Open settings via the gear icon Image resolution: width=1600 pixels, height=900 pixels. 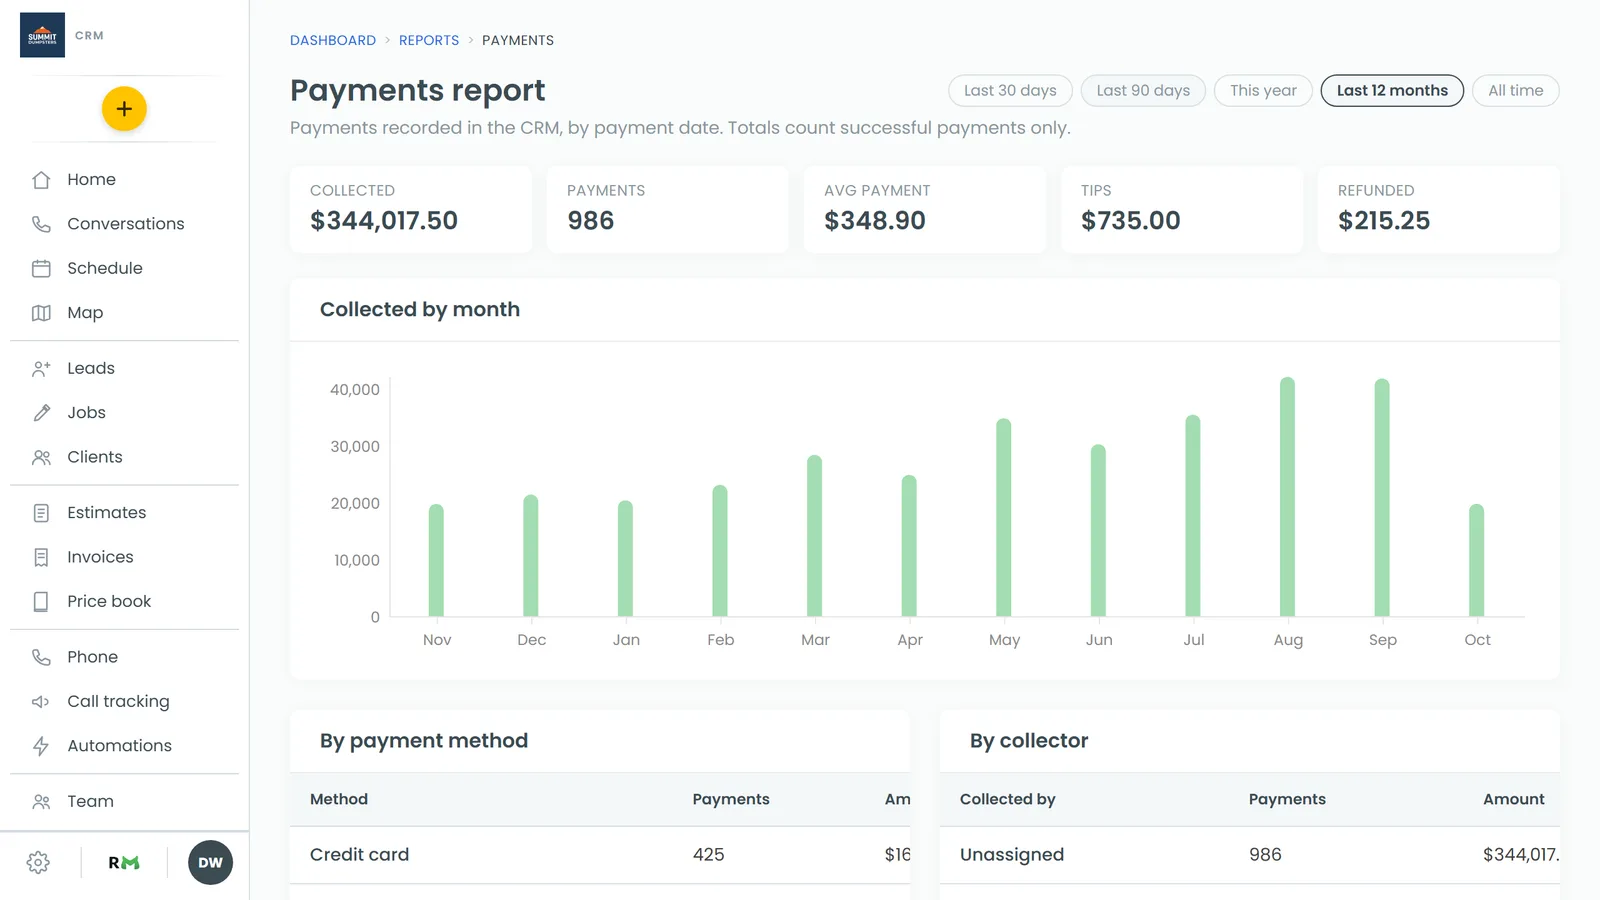pos(38,863)
